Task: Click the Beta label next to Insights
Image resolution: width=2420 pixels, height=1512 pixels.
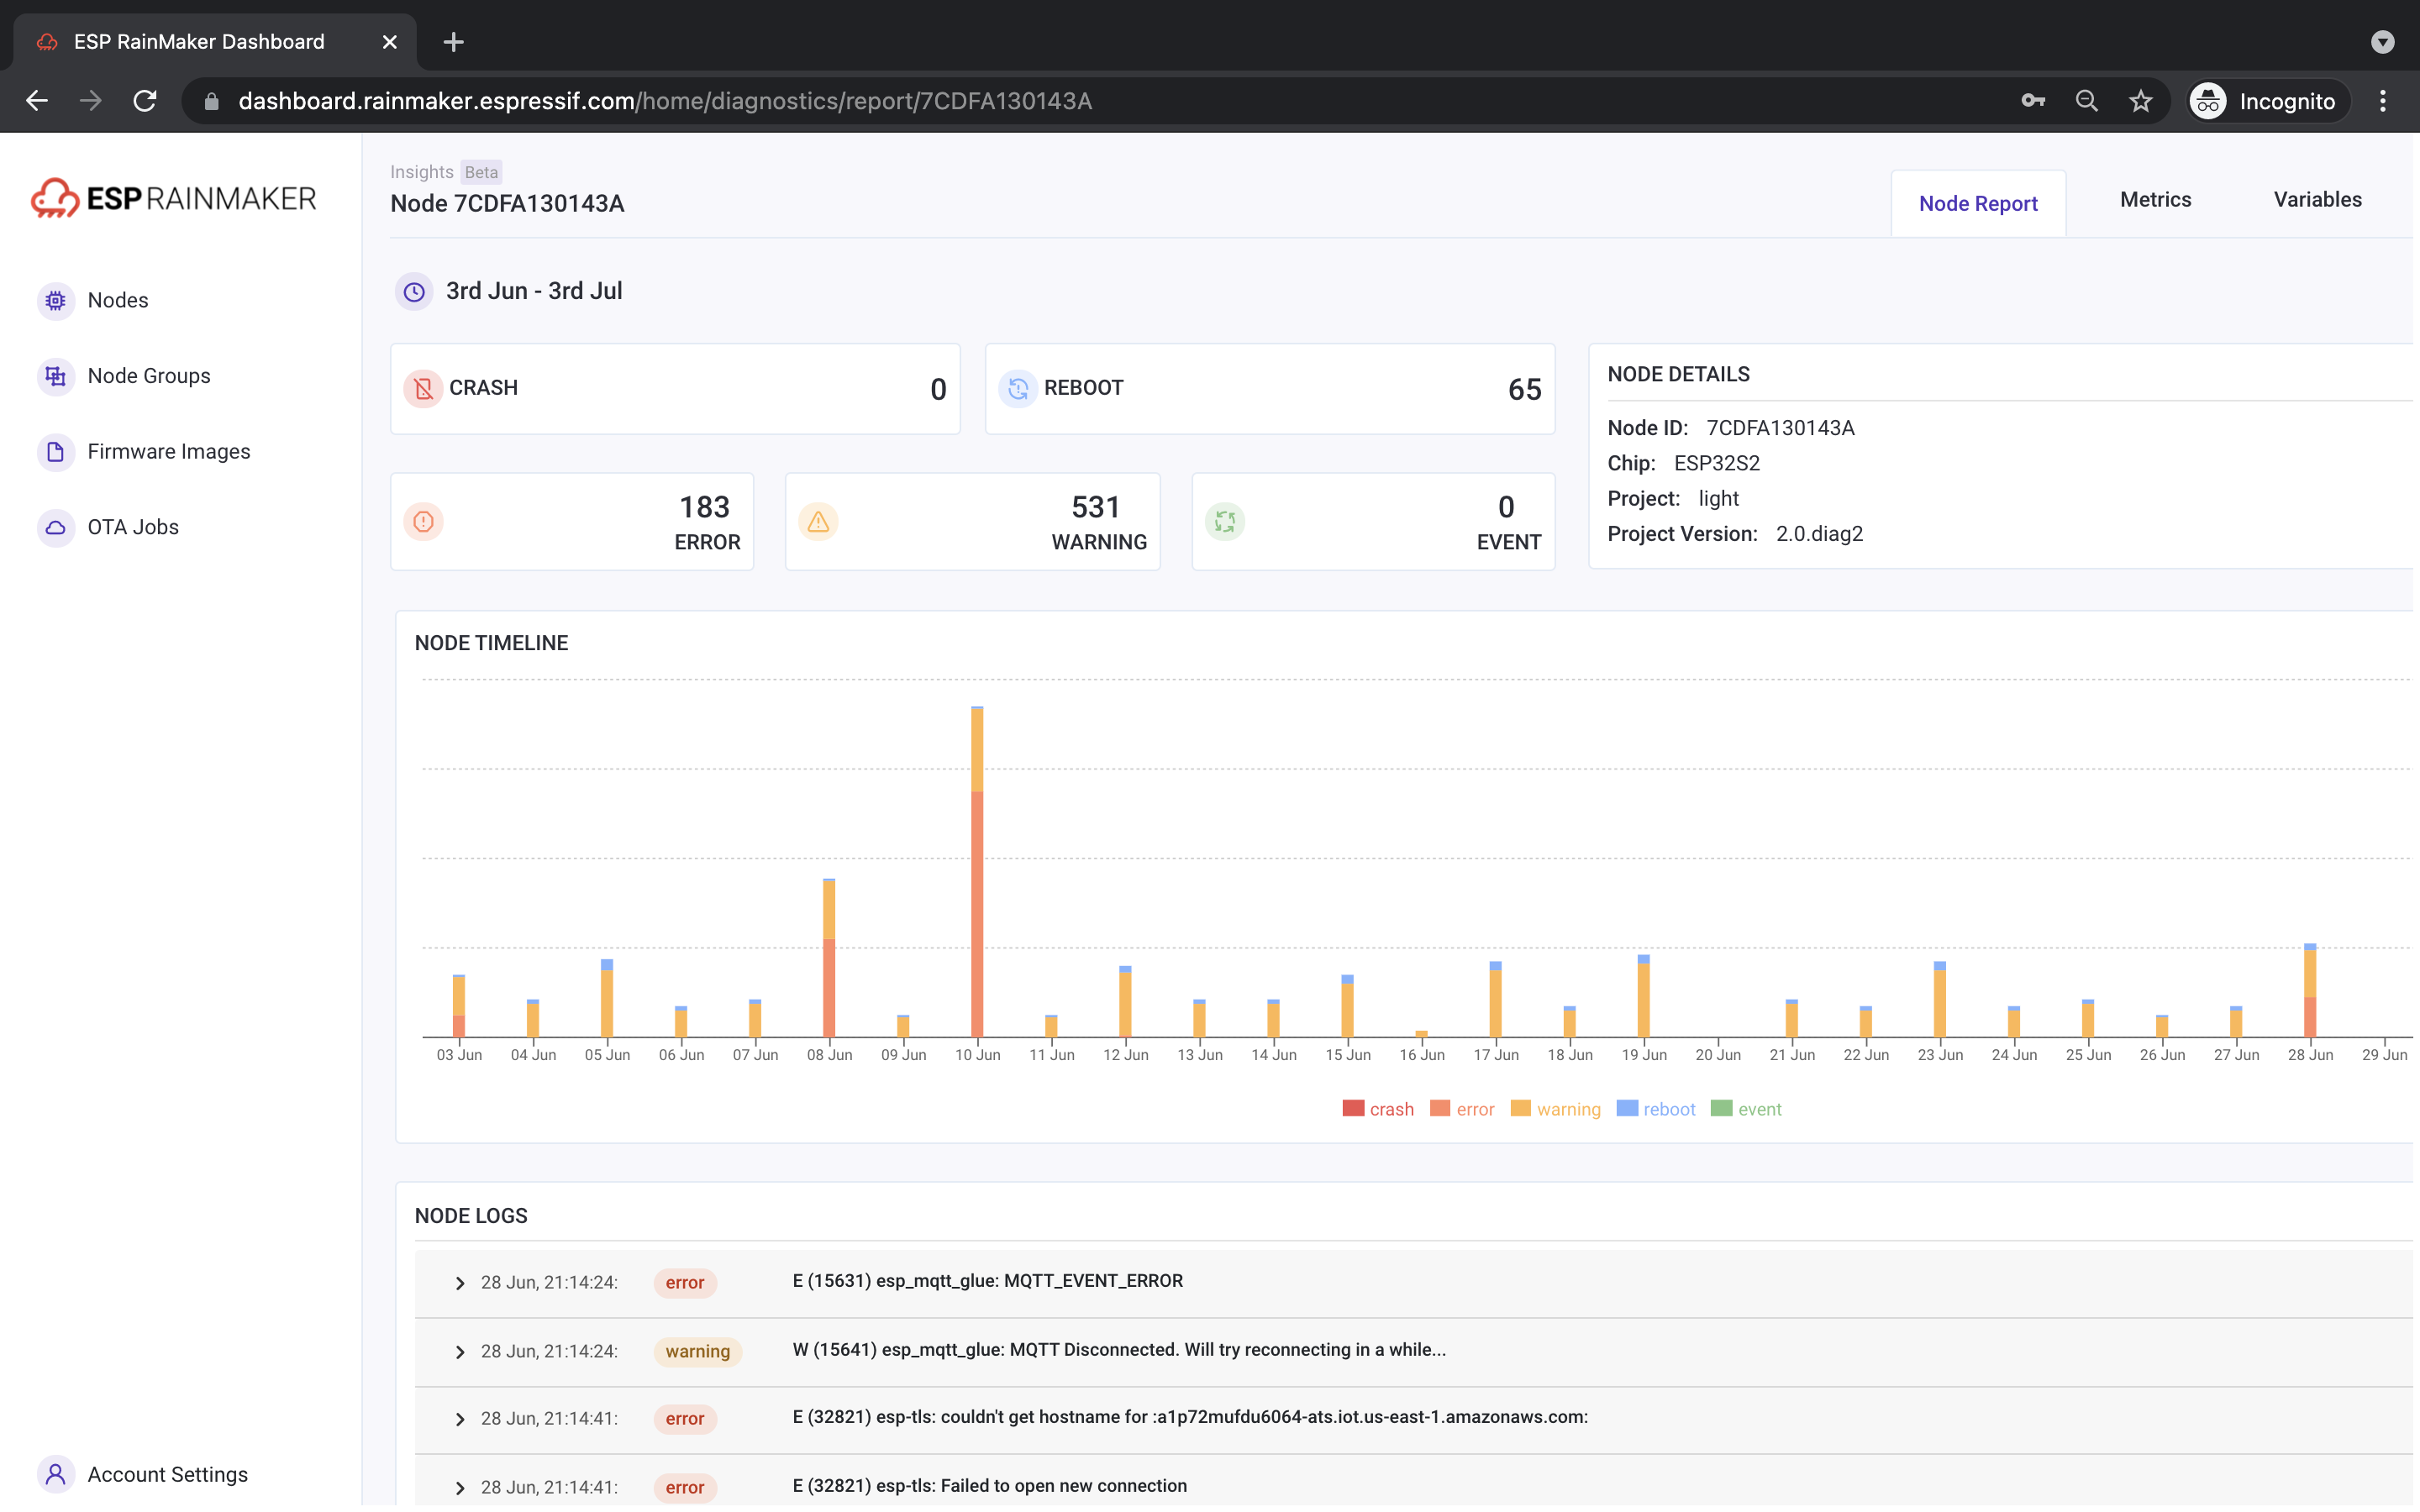Action: pos(481,172)
